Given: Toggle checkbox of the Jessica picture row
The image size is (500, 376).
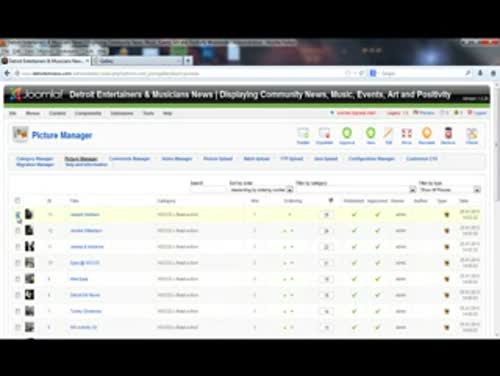Looking at the screenshot, I should click(18, 230).
